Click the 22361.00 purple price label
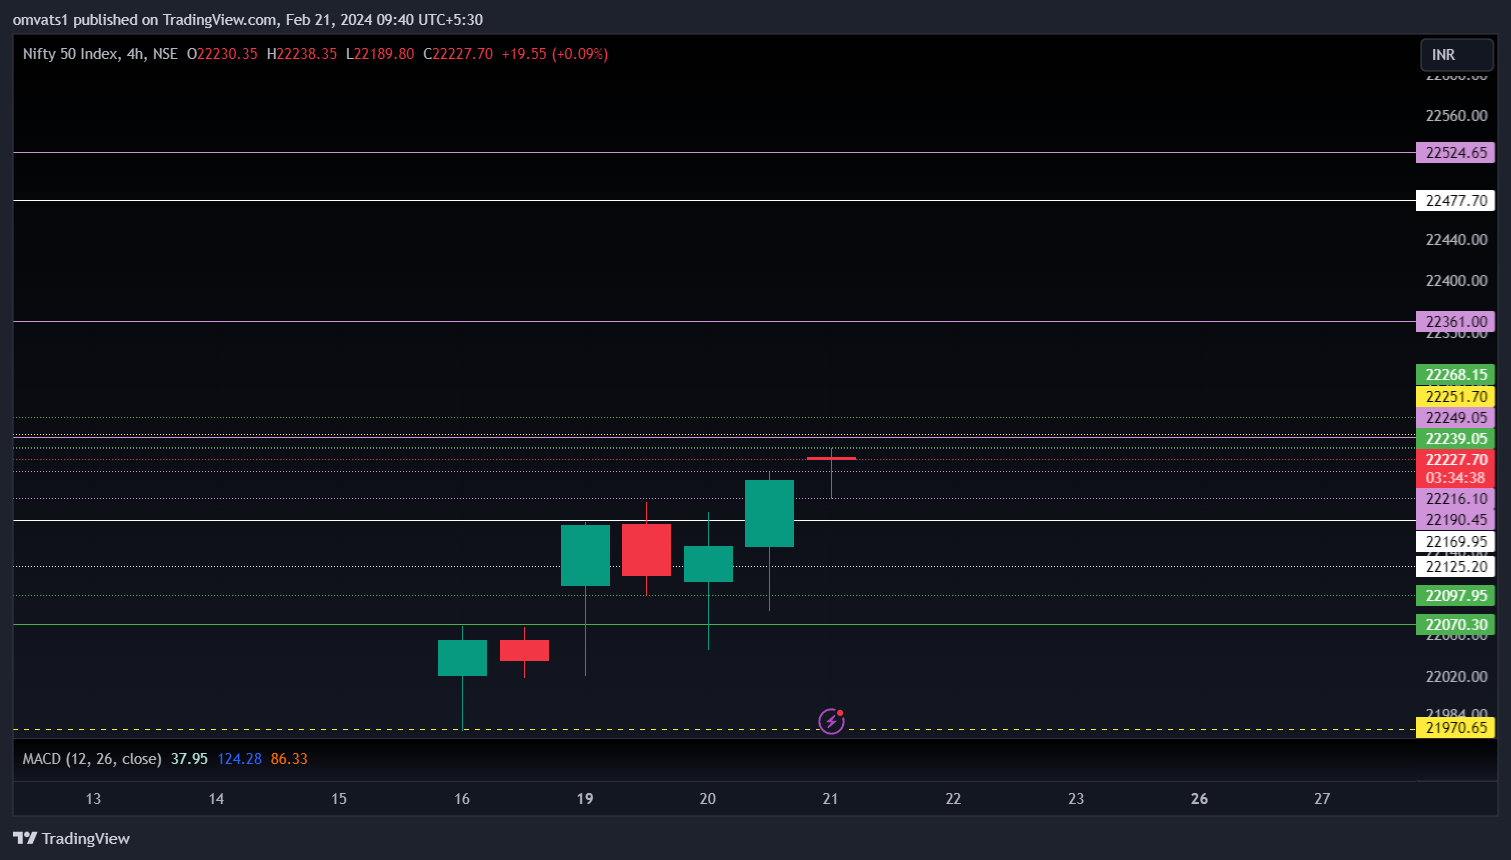Screen dimensions: 1511x860 [x=1455, y=322]
